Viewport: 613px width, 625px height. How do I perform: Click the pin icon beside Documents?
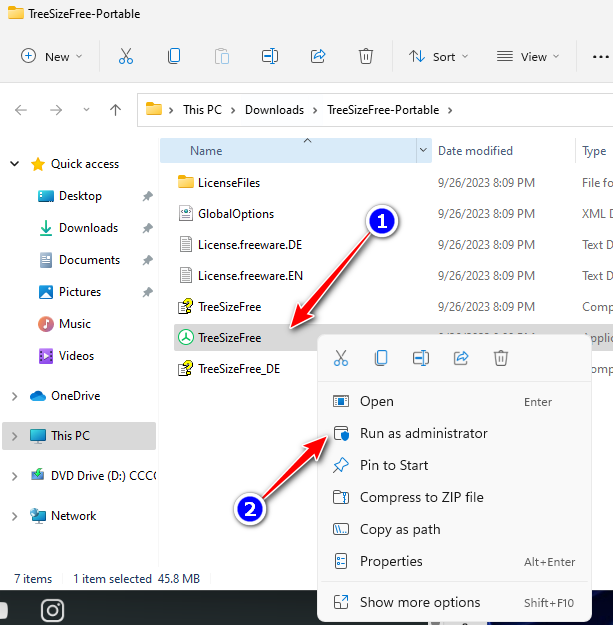147,260
